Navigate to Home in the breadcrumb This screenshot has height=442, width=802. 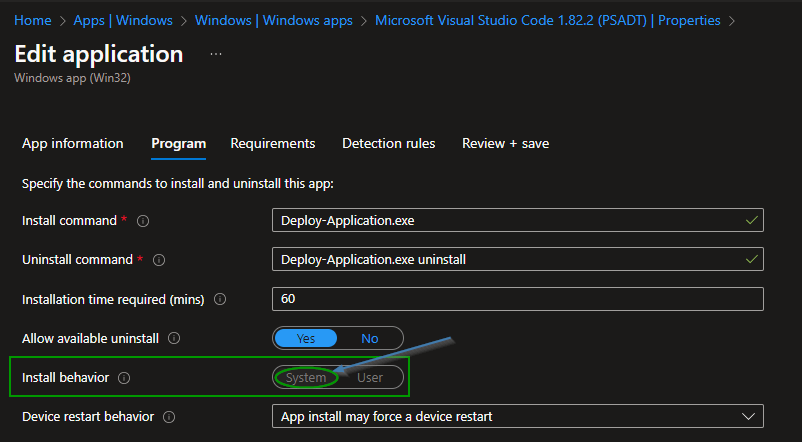tap(33, 20)
